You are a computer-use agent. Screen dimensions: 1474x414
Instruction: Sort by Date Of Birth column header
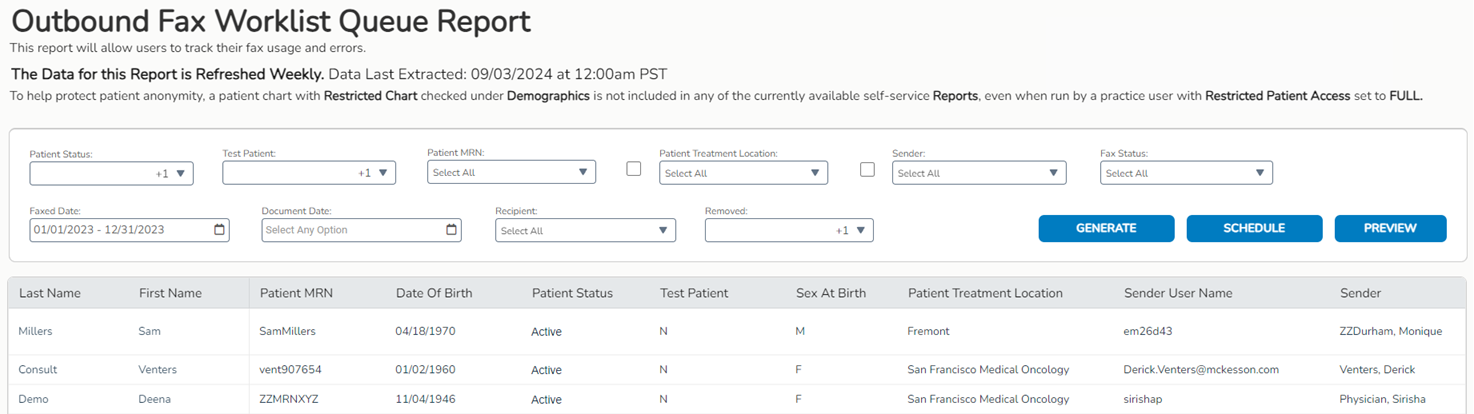pyautogui.click(x=434, y=293)
